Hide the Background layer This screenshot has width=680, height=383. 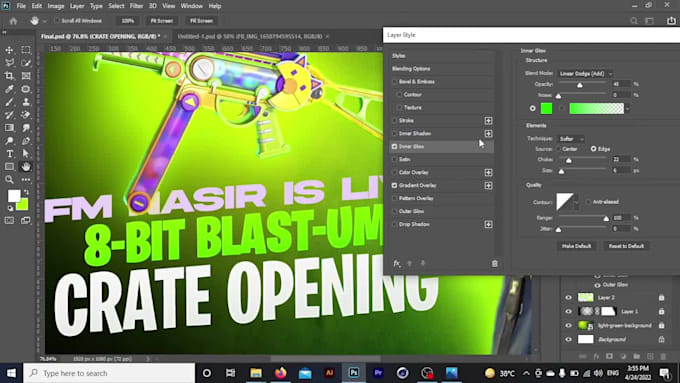pos(568,339)
